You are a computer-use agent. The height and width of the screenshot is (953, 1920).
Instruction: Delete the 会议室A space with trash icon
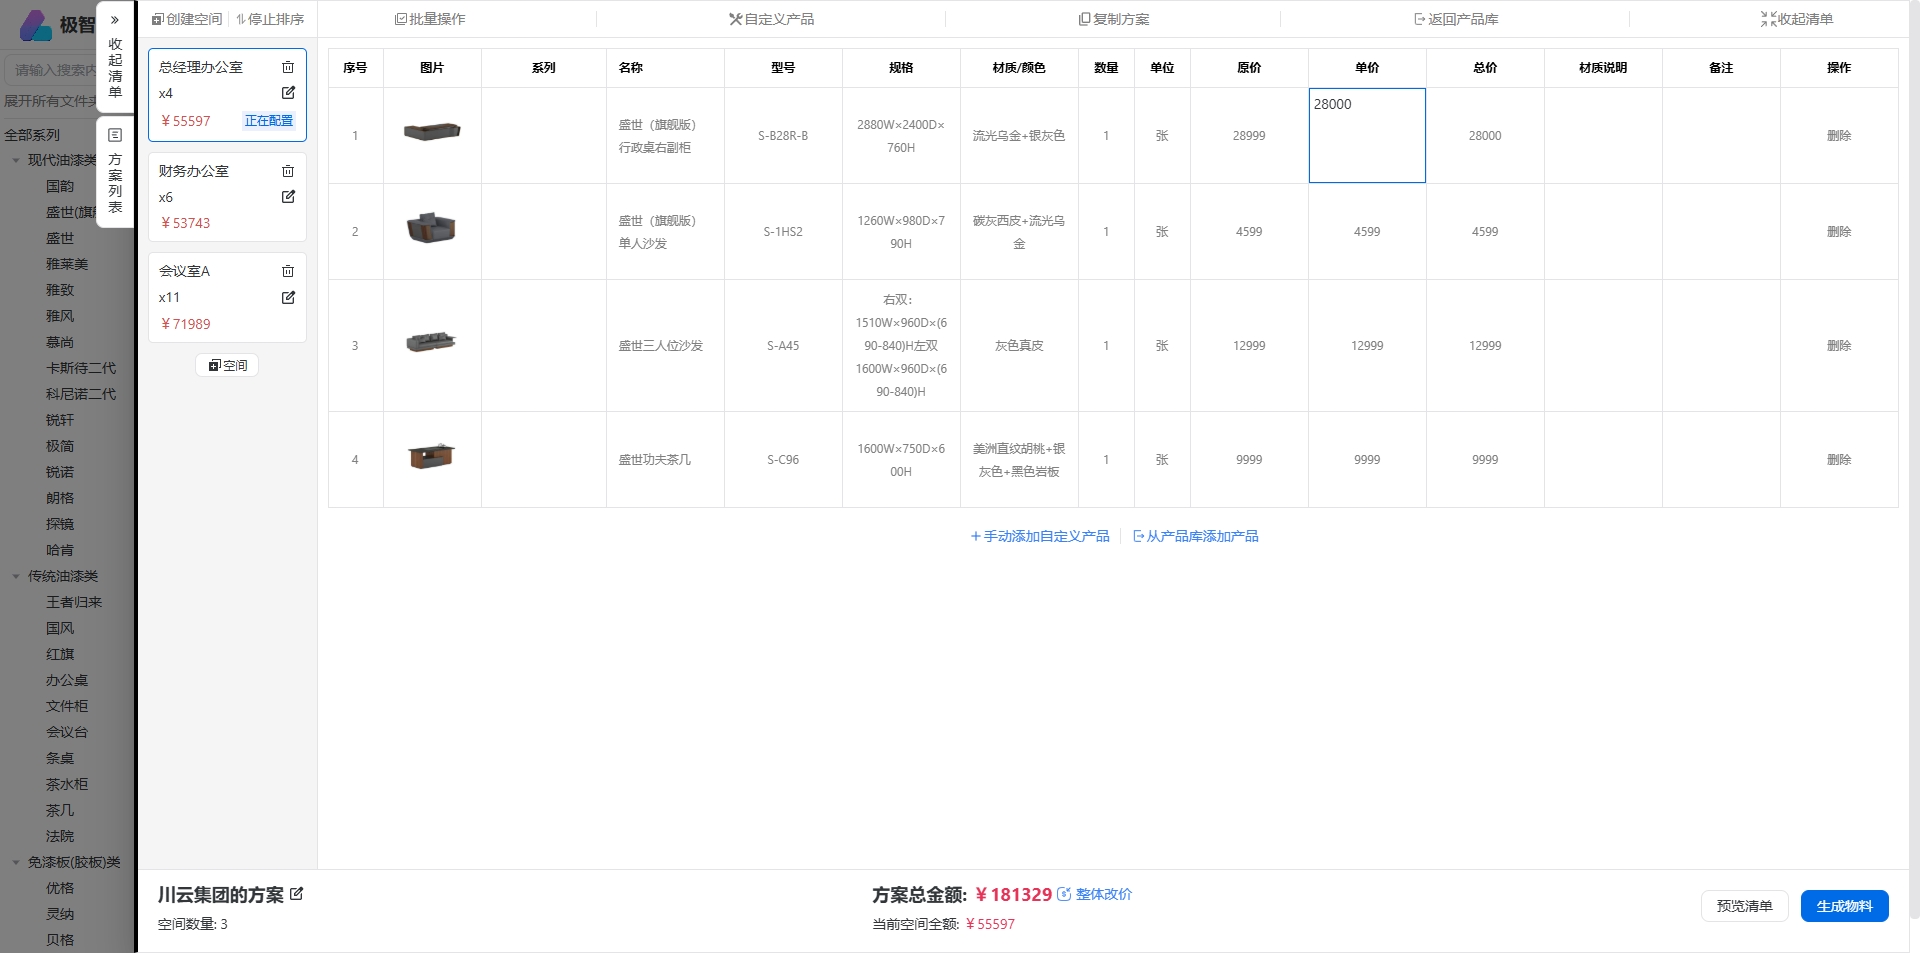[x=288, y=271]
